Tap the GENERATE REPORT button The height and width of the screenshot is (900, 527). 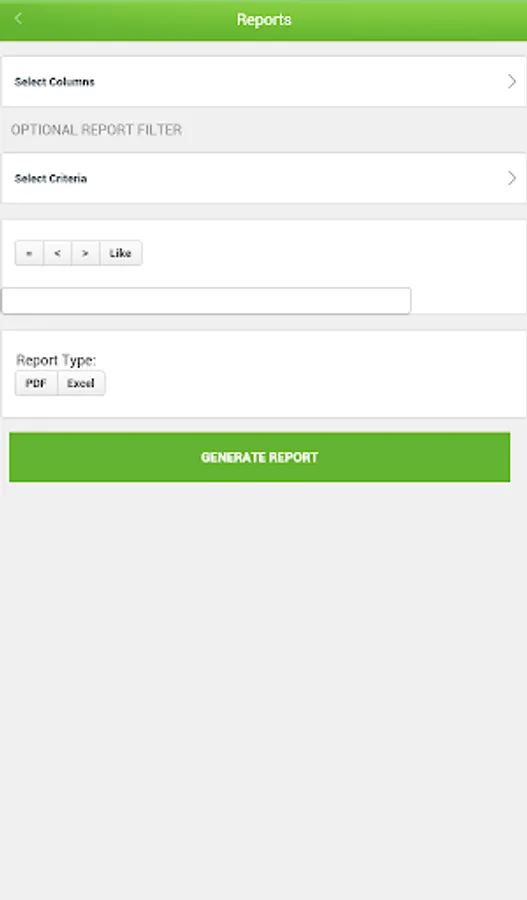click(259, 457)
